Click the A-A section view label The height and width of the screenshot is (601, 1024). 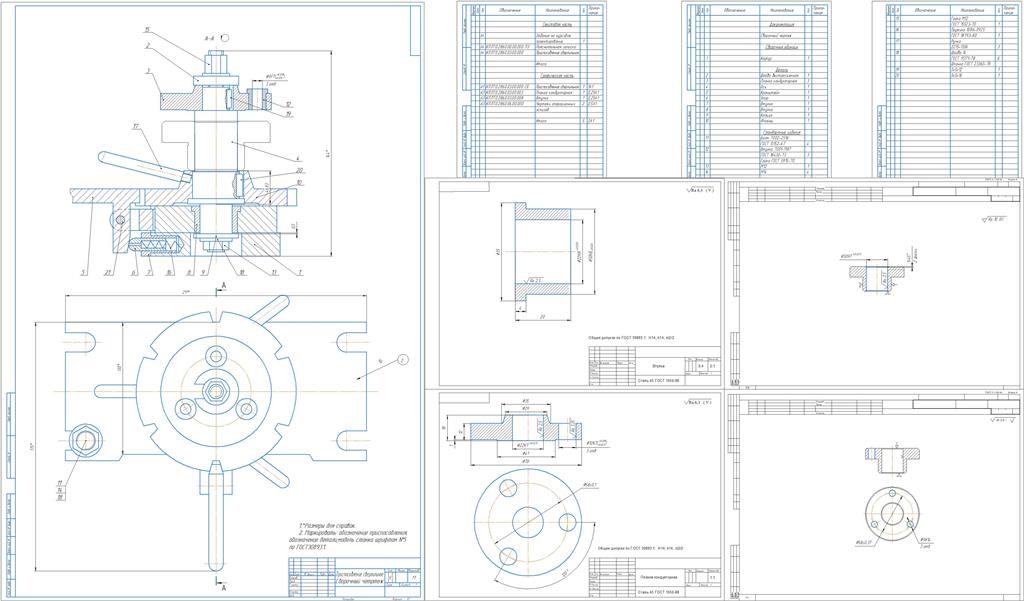(x=210, y=39)
